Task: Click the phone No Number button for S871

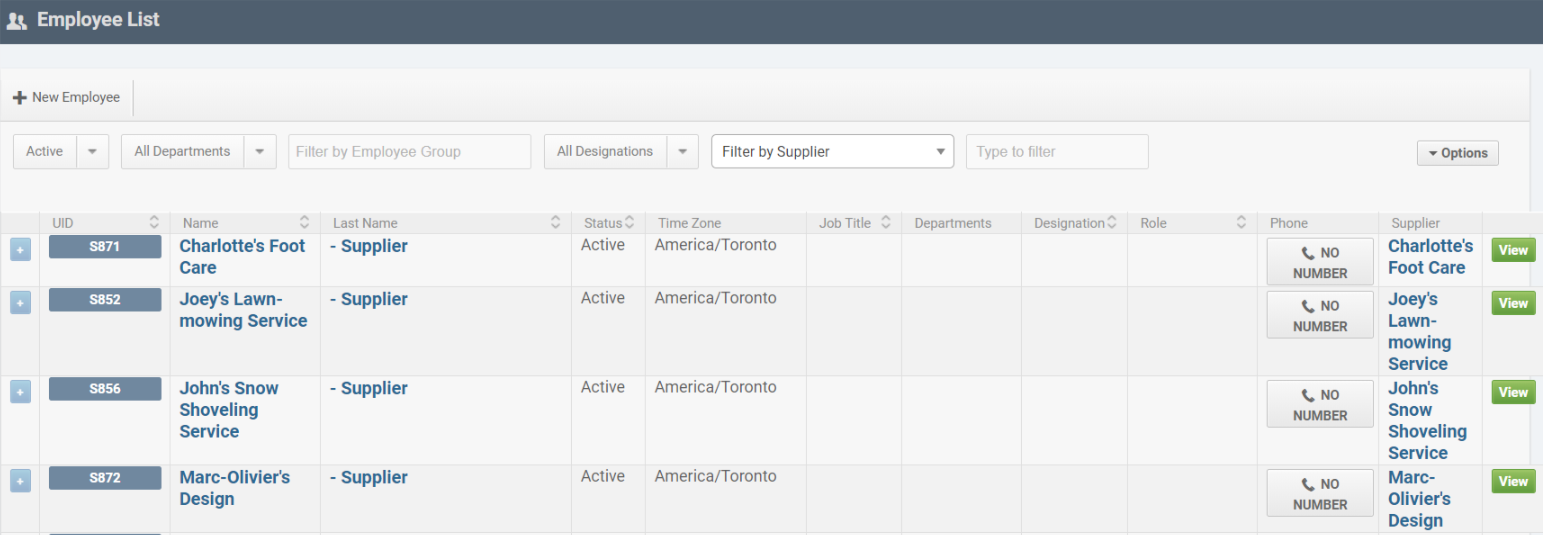Action: 1319,262
